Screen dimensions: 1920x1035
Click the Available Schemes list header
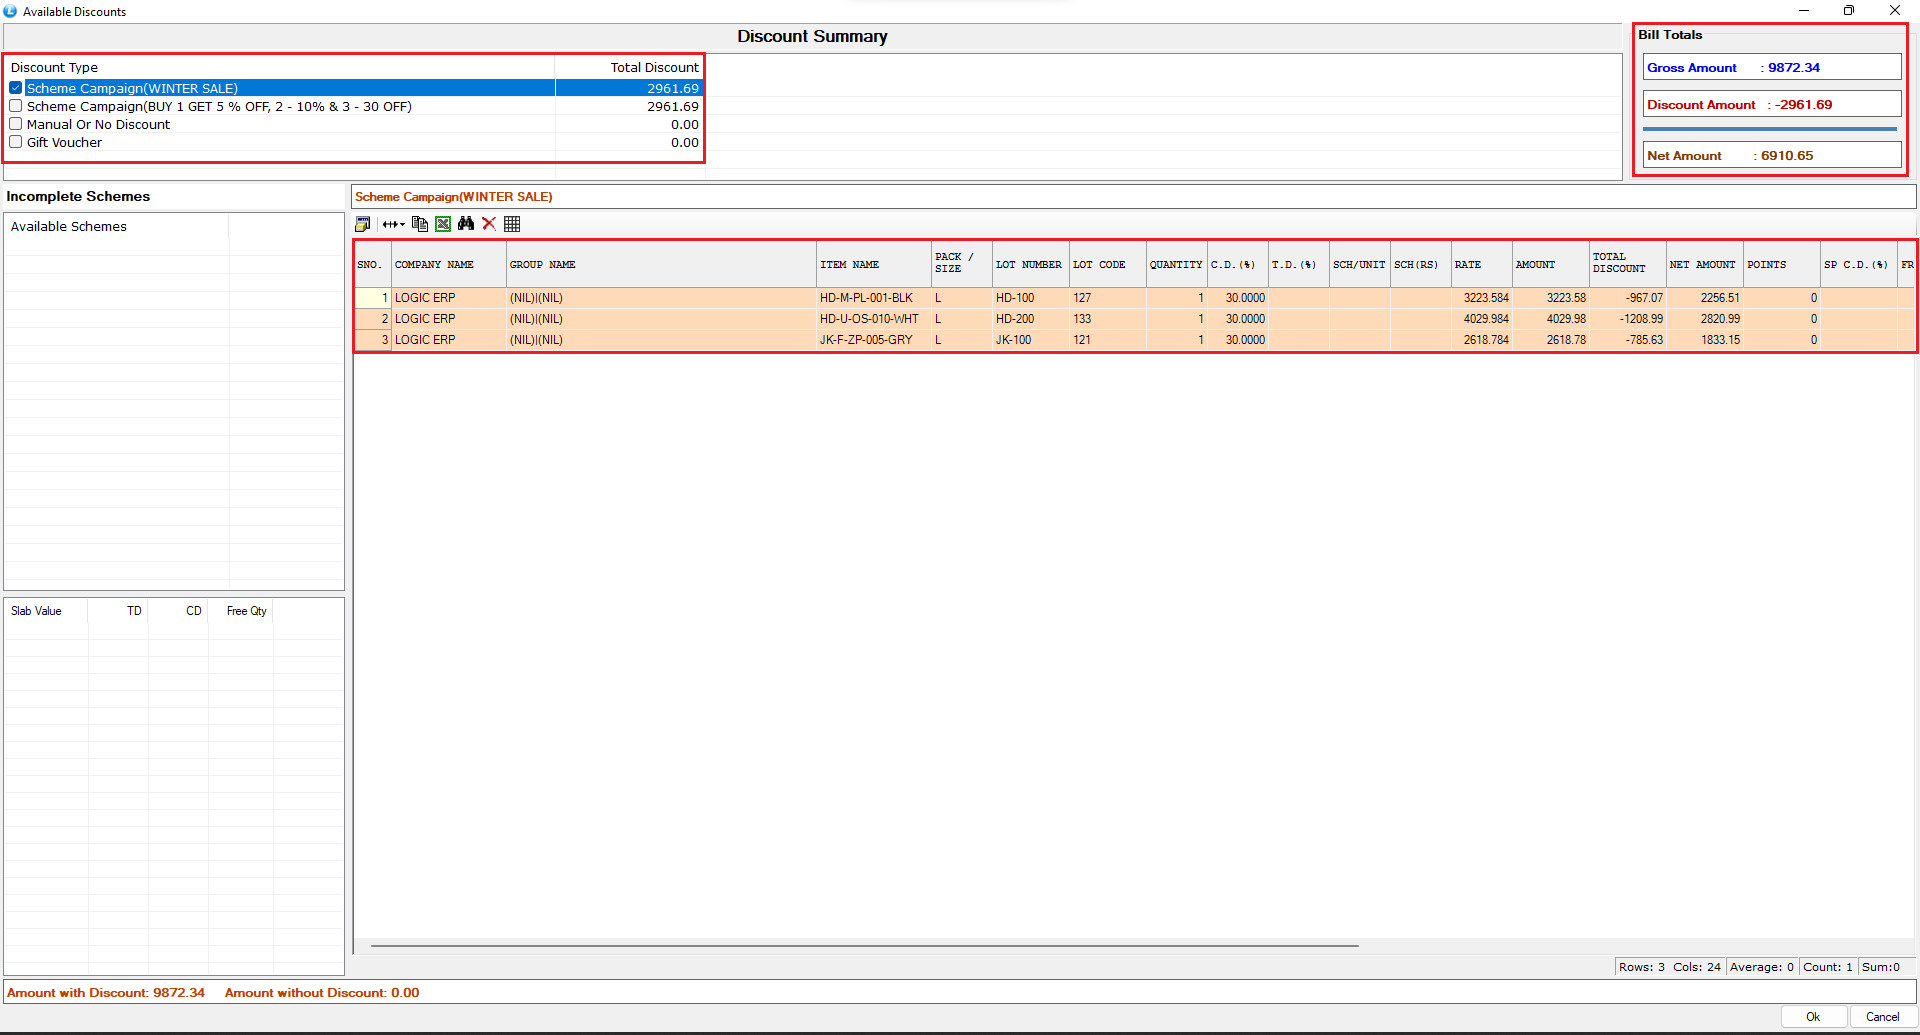(x=69, y=227)
